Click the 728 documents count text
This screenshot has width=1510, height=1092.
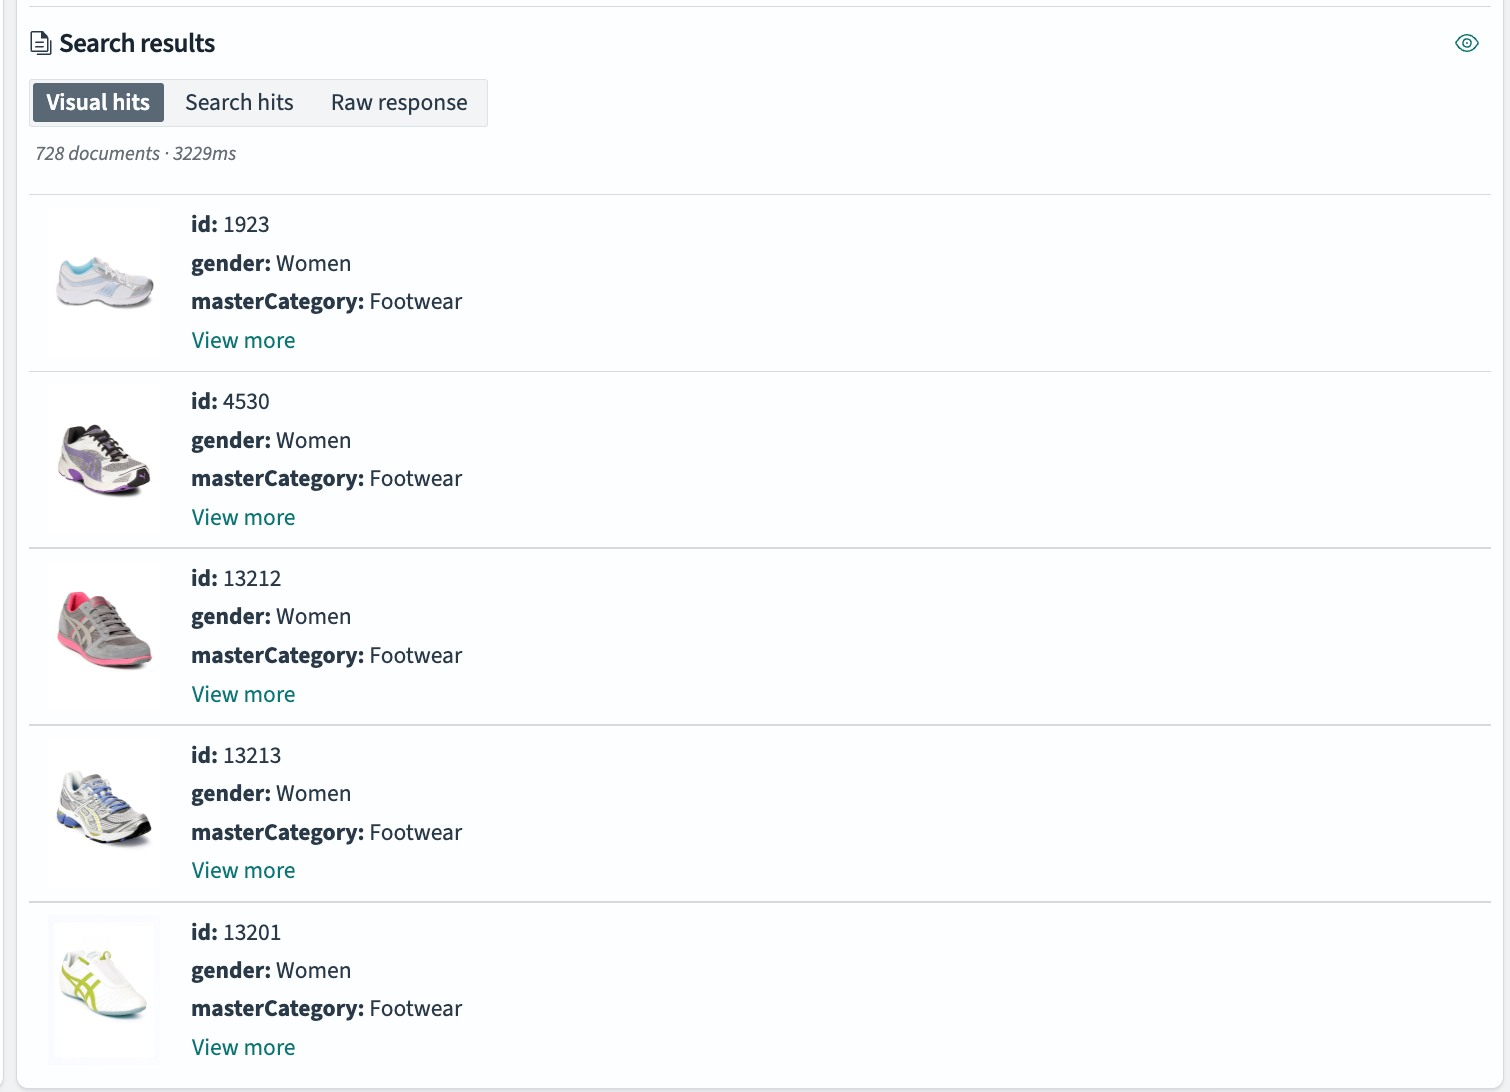[x=98, y=154]
